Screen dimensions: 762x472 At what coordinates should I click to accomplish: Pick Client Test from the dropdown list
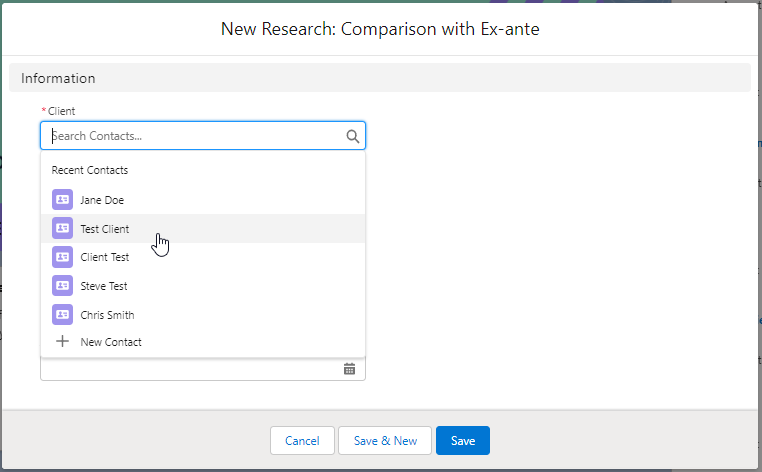[x=105, y=257]
